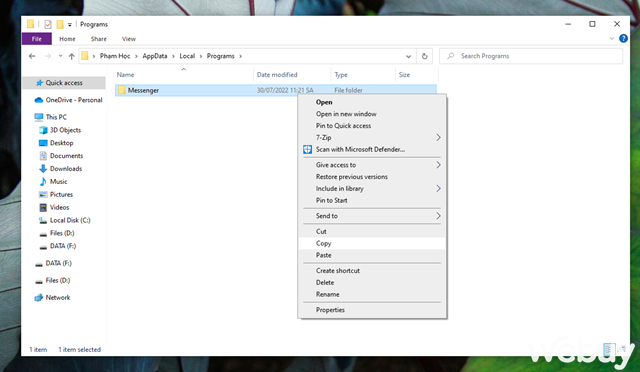
Task: Click the Properties quick access toolbar icon
Action: (x=48, y=25)
